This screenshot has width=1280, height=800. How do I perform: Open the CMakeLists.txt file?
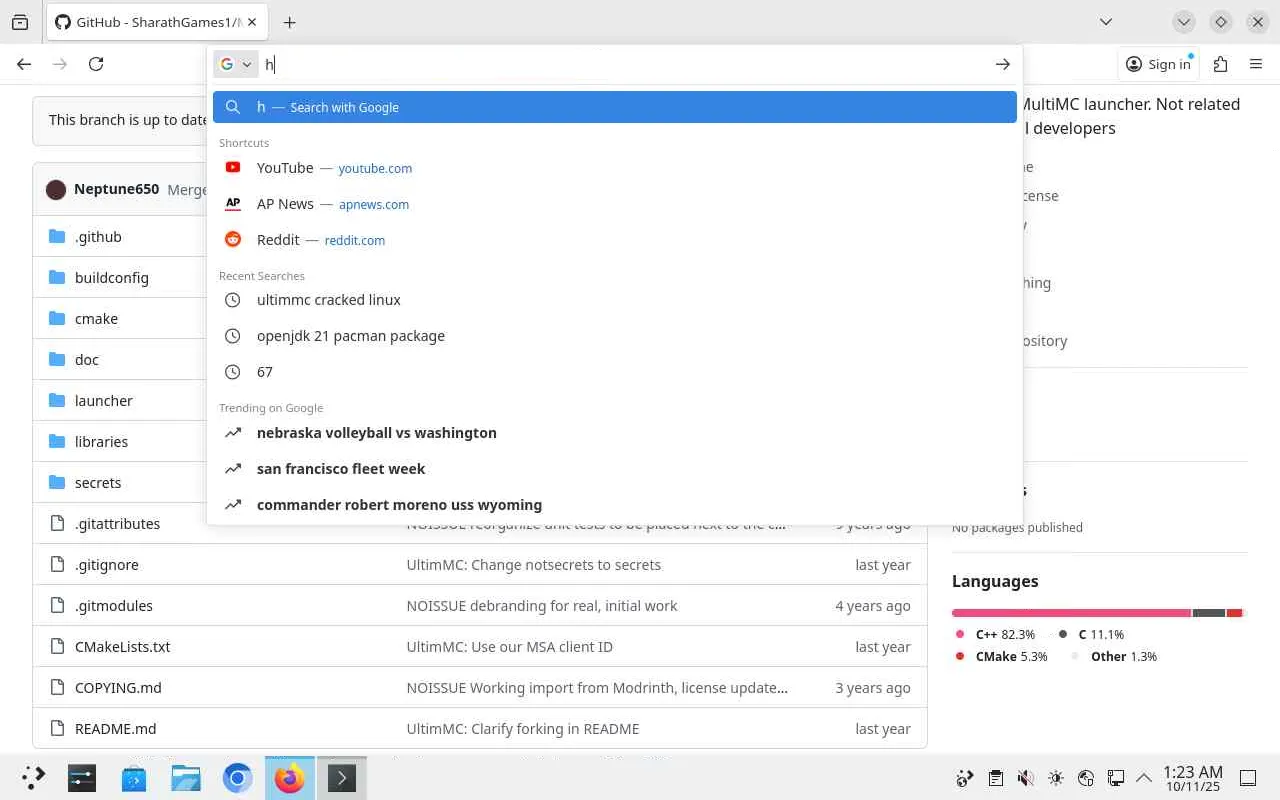click(123, 647)
